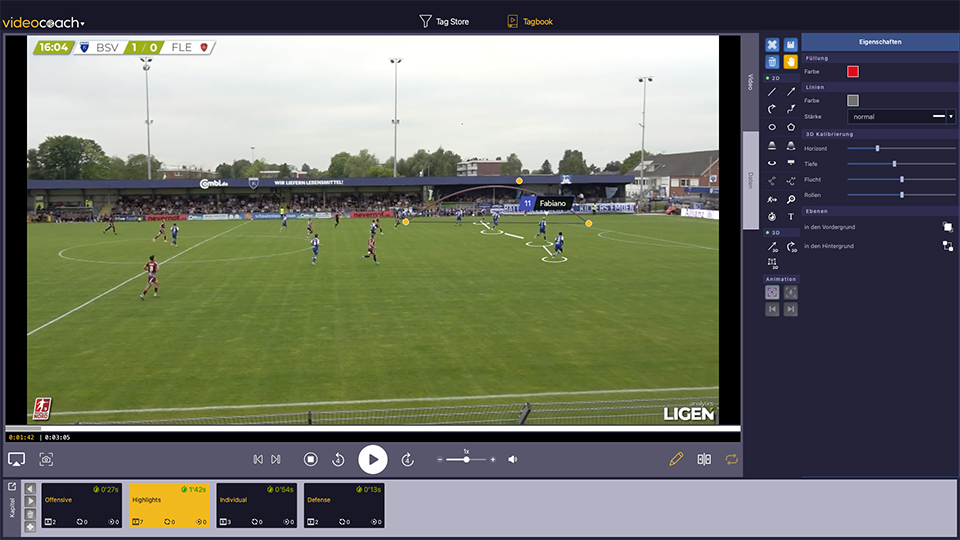This screenshot has height=540, width=960.
Task: Play the video
Action: pyautogui.click(x=373, y=459)
